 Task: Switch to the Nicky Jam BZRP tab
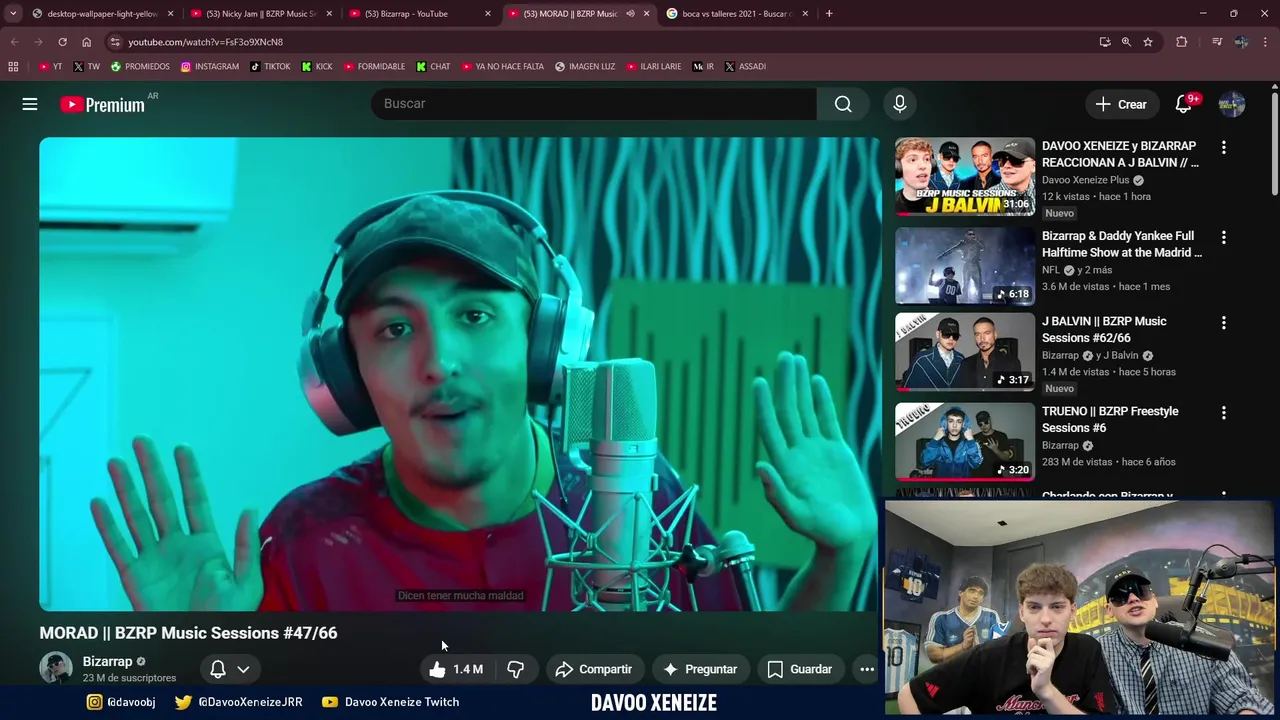pyautogui.click(x=260, y=14)
